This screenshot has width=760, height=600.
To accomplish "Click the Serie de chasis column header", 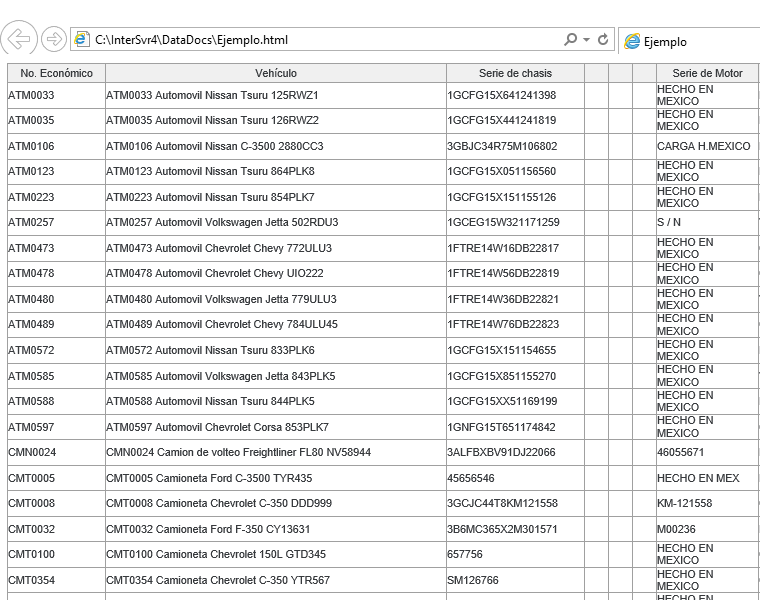I will tap(514, 73).
